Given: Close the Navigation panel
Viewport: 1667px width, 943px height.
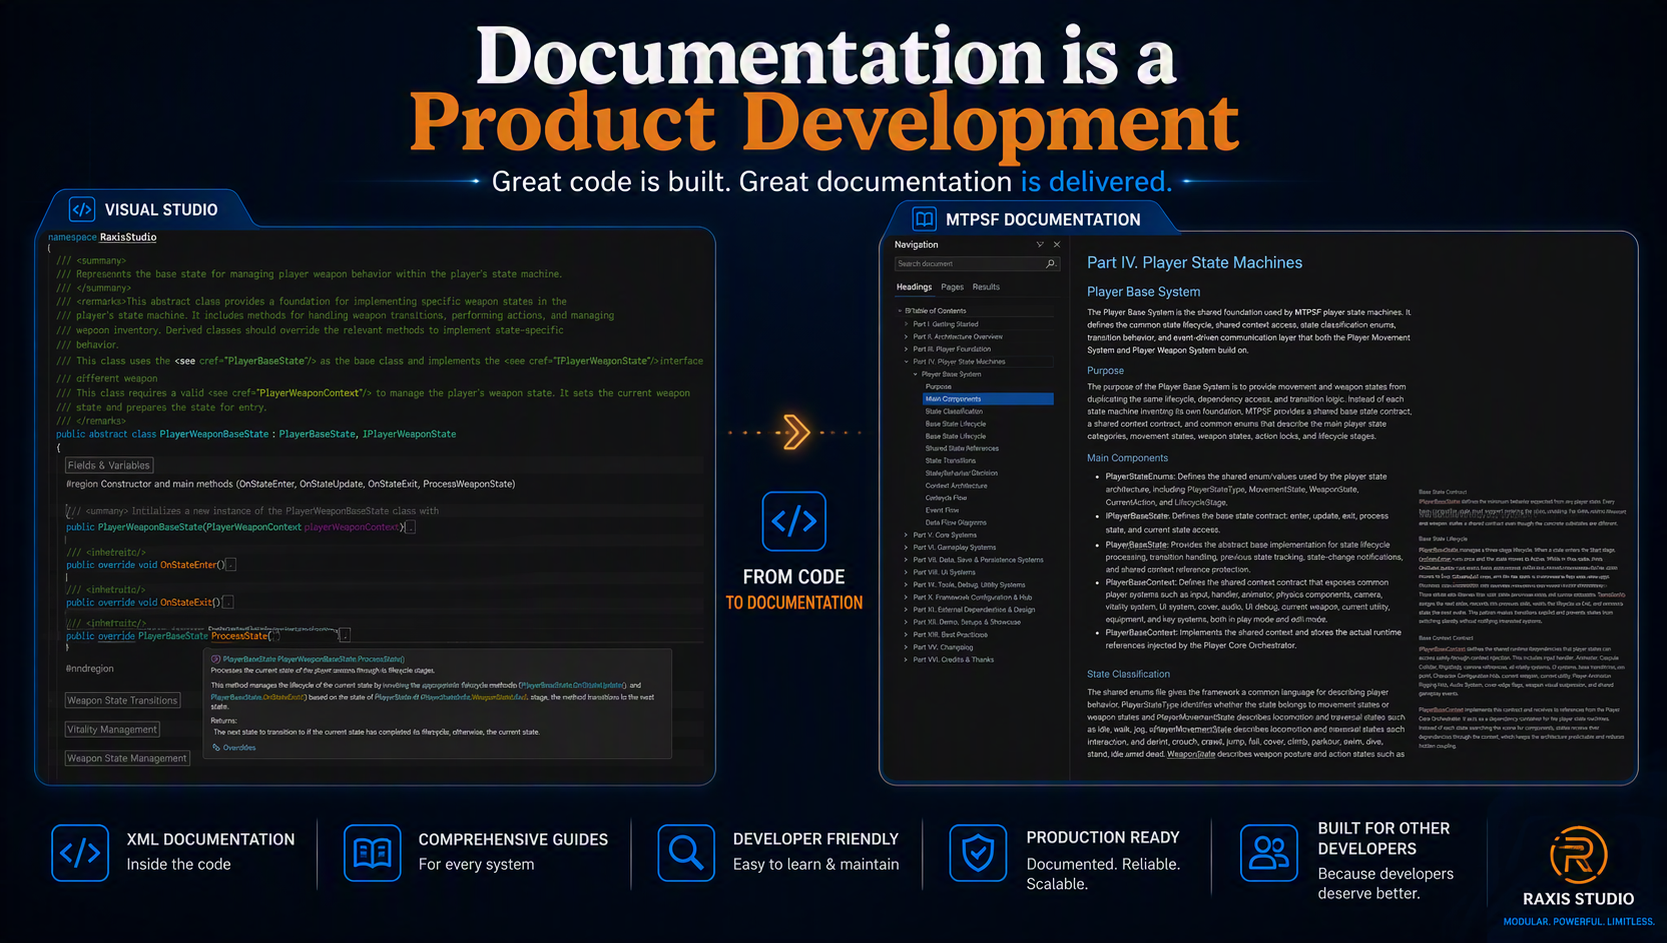Looking at the screenshot, I should [x=1057, y=244].
